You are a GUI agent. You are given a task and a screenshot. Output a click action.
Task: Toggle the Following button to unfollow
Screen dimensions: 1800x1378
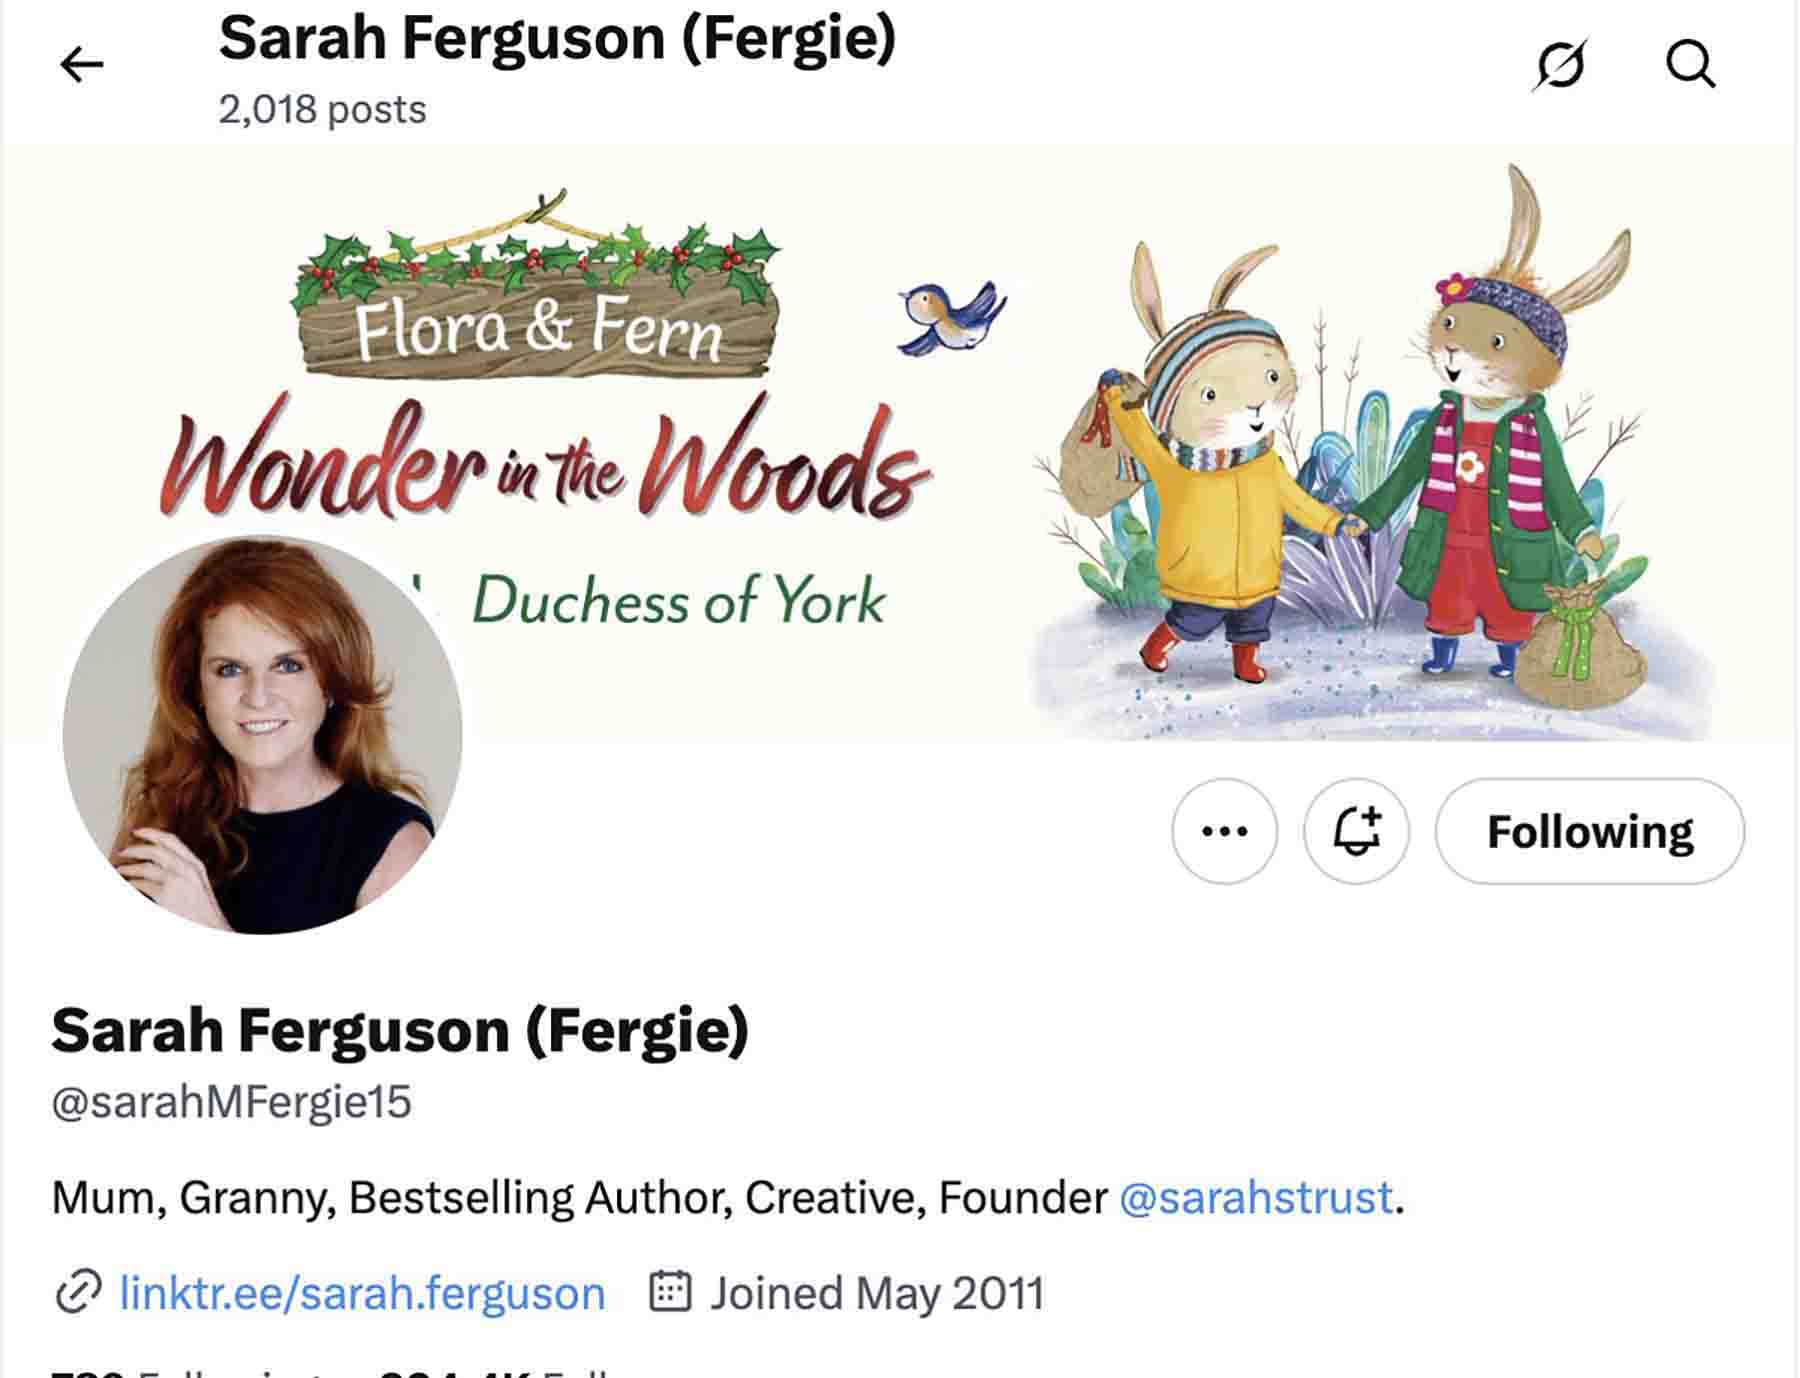coord(1590,831)
